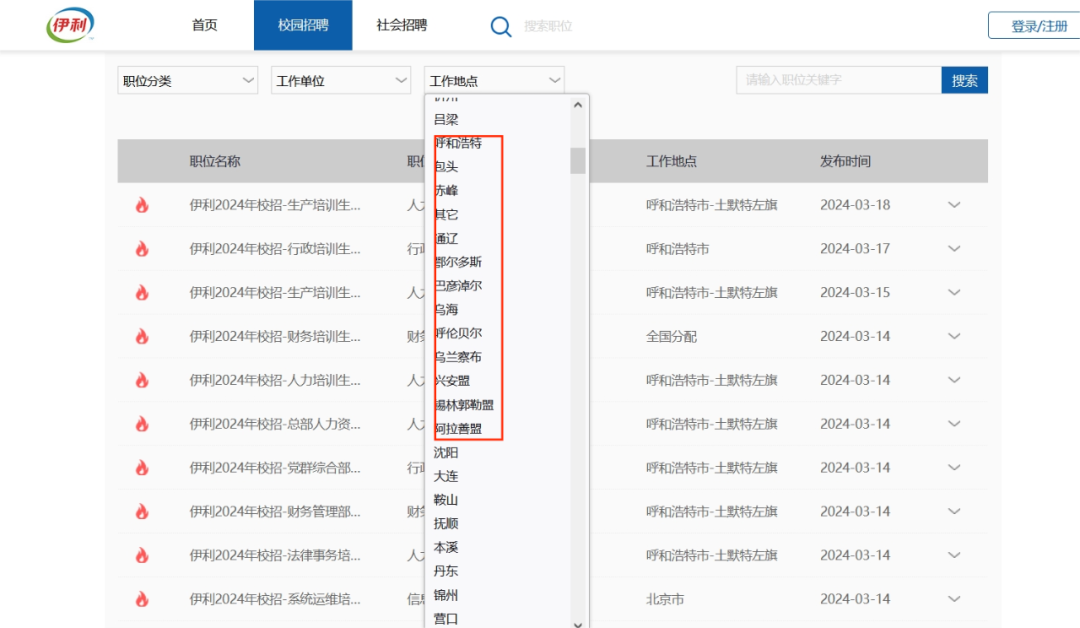Click flame icon beside 人力培训生 job
Screen dimensions: 1080x628
tap(142, 380)
